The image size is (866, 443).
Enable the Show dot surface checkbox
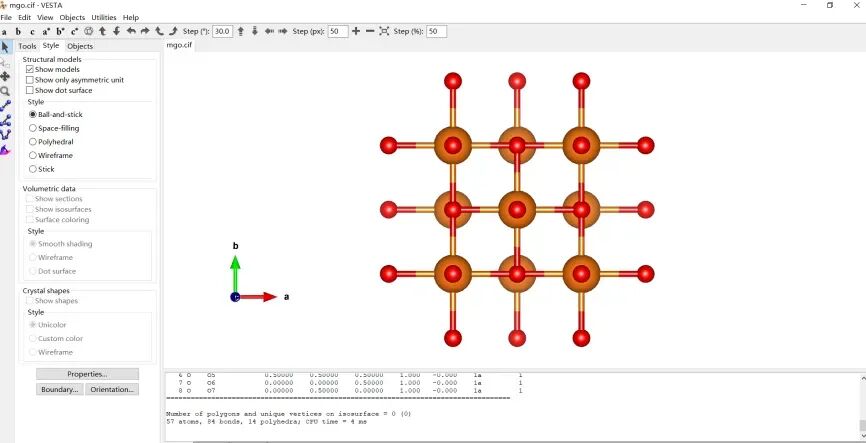click(30, 91)
